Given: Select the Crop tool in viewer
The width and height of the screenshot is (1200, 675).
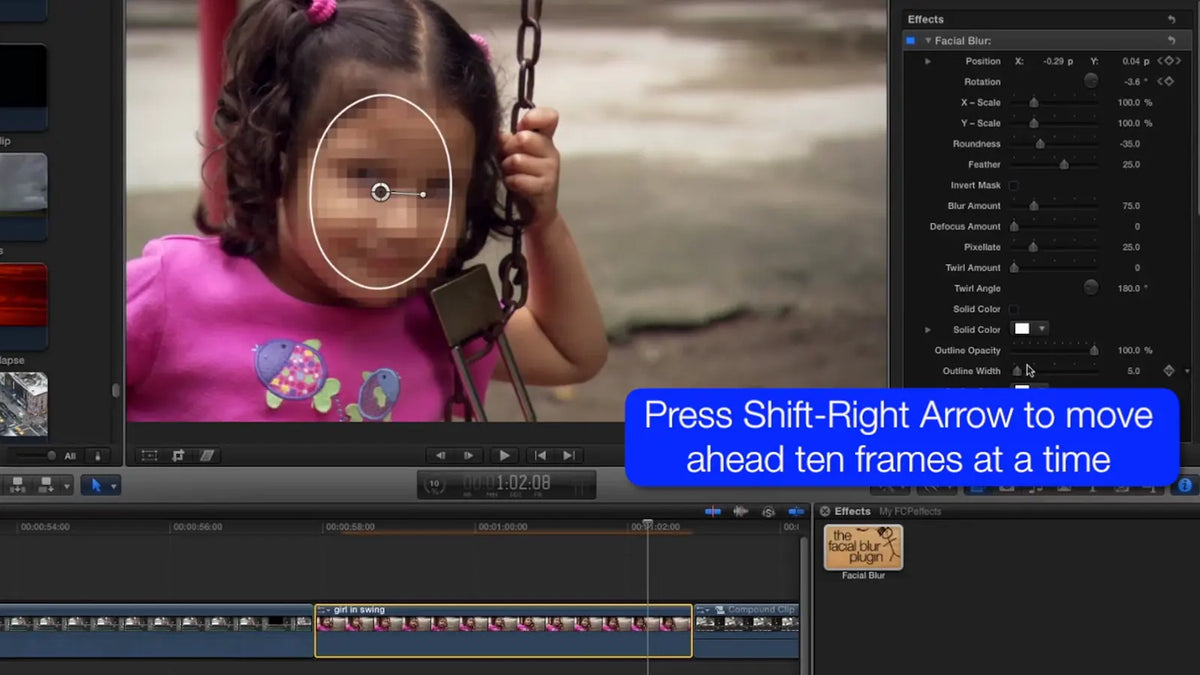Looking at the screenshot, I should [178, 455].
